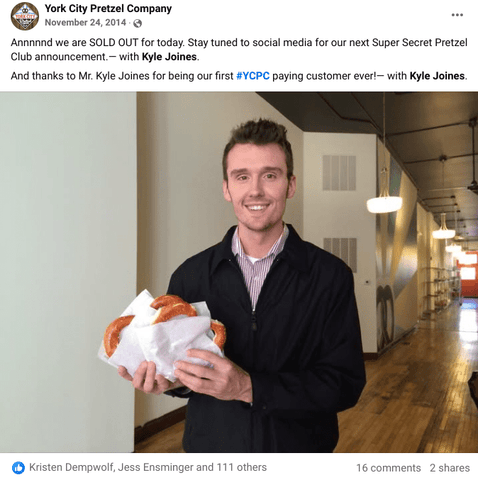Open York City Pretzel Company profile picture
478x480 pixels.
coord(25,16)
